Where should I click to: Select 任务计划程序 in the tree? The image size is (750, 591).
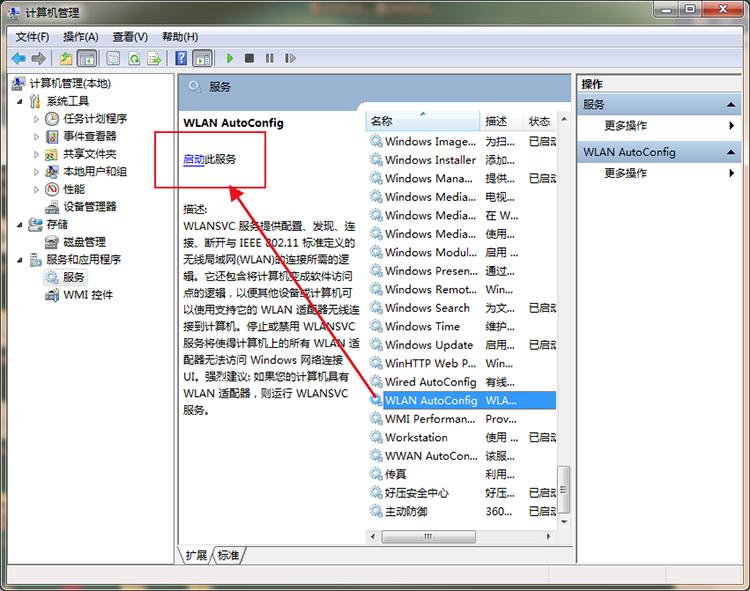[x=95, y=119]
